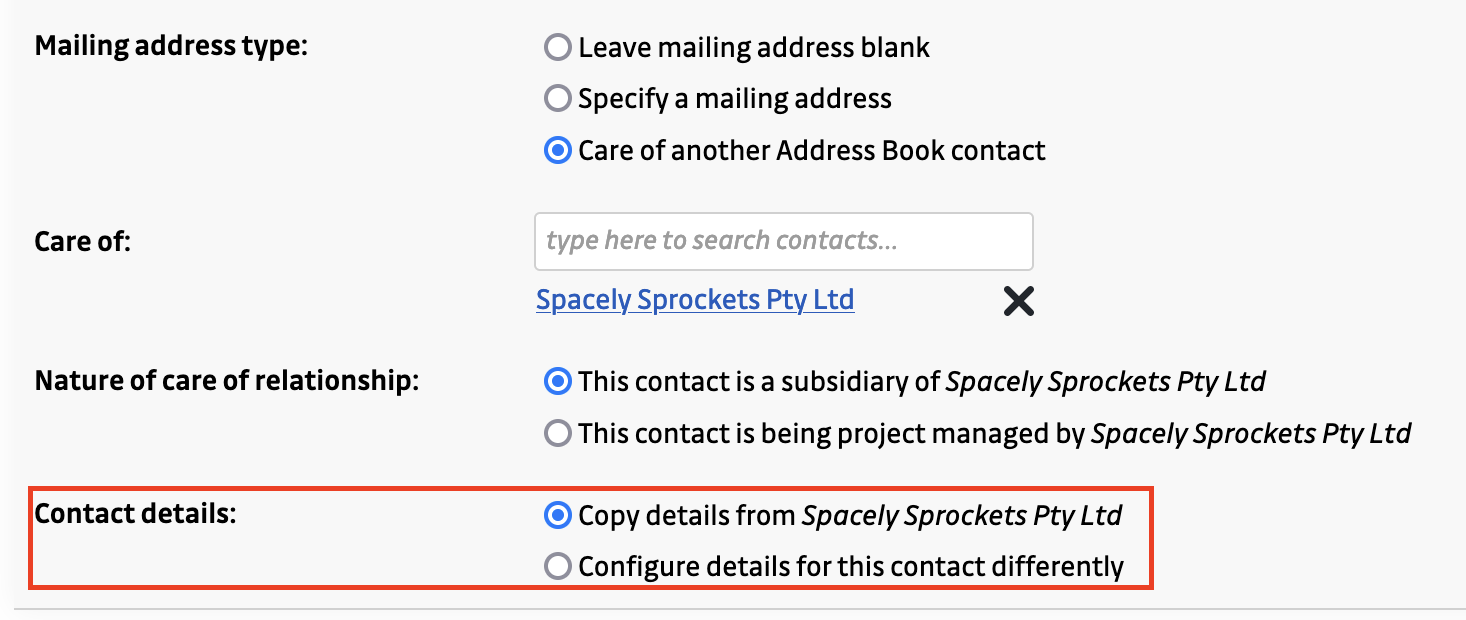Viewport: 1466px width, 620px height.
Task: Click the Nature of care of relationship label
Action: coord(226,381)
